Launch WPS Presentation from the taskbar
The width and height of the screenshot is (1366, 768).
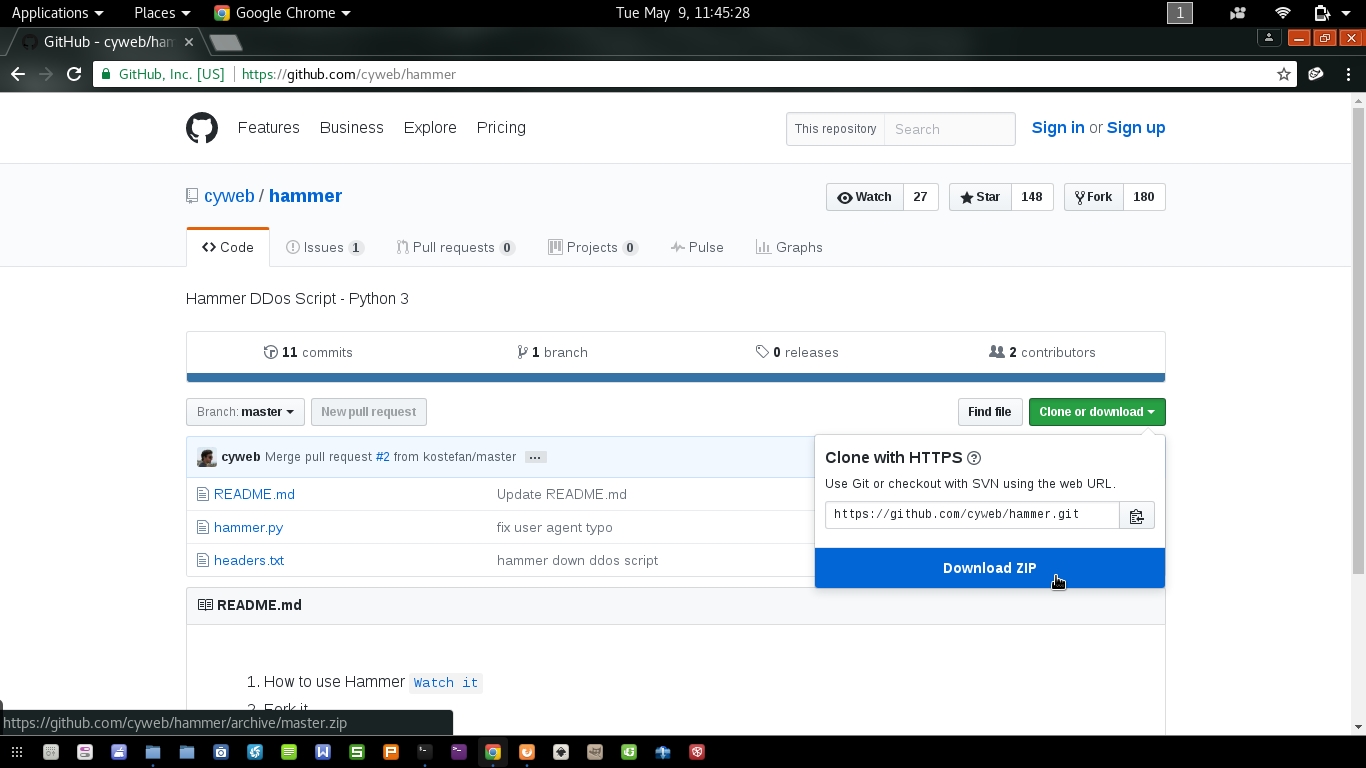(x=391, y=752)
